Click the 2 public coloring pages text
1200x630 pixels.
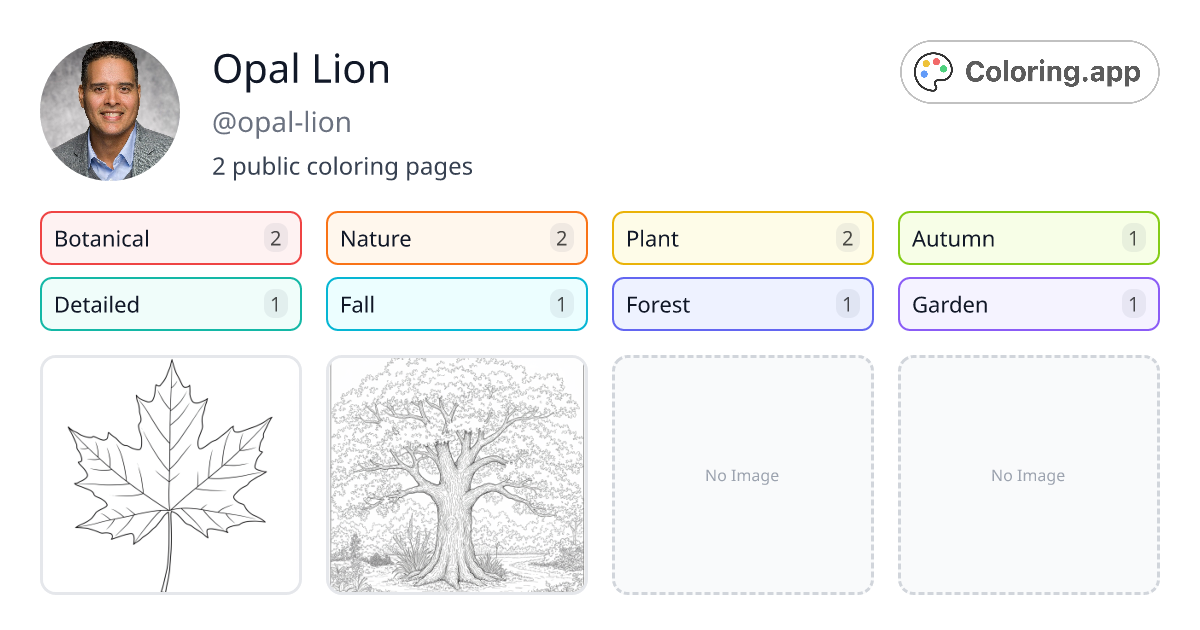(x=342, y=166)
